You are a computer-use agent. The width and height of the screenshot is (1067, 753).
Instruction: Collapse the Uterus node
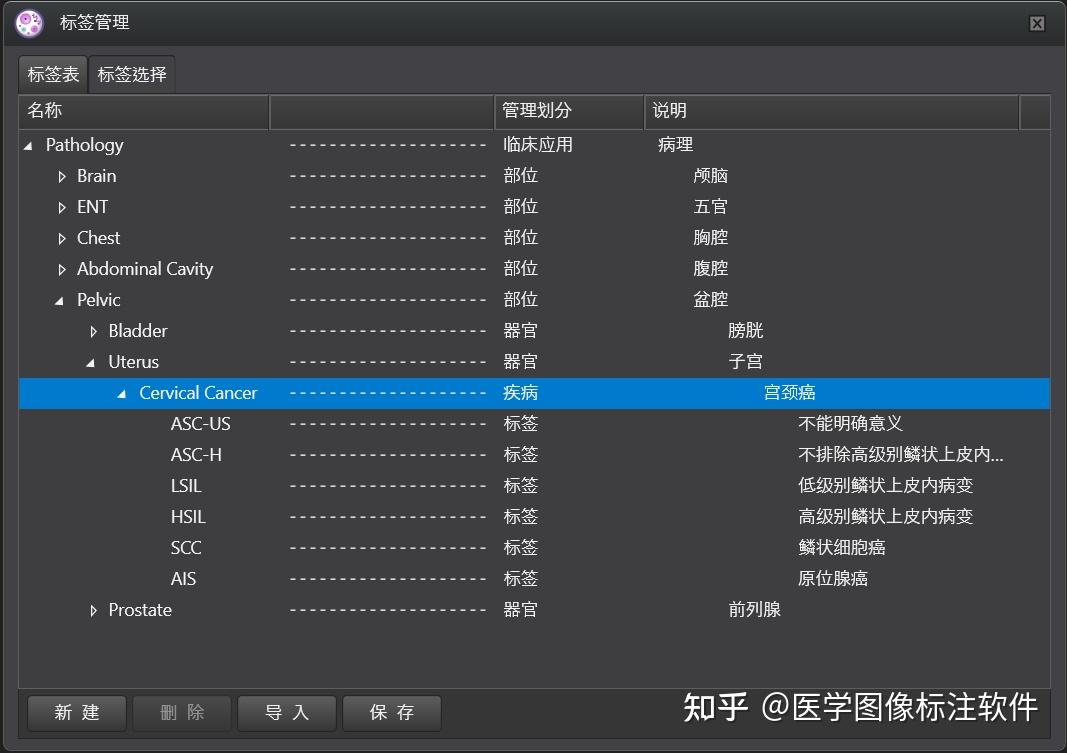[92, 362]
